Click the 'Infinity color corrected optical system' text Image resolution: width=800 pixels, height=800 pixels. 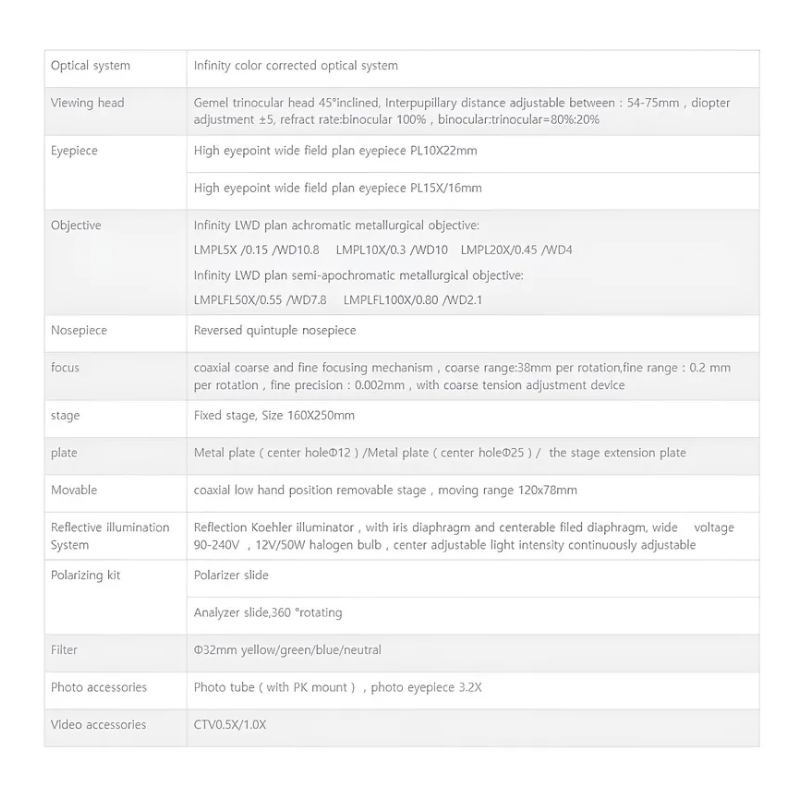[295, 66]
